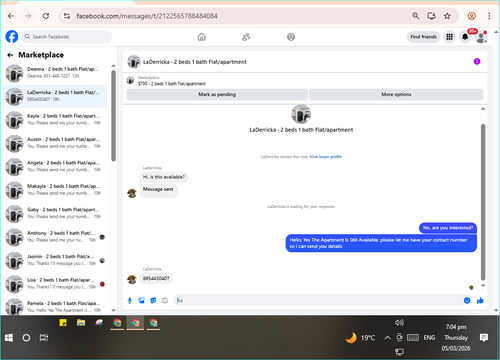Click More options button
Viewport: 500px width, 360px height.
(x=396, y=94)
